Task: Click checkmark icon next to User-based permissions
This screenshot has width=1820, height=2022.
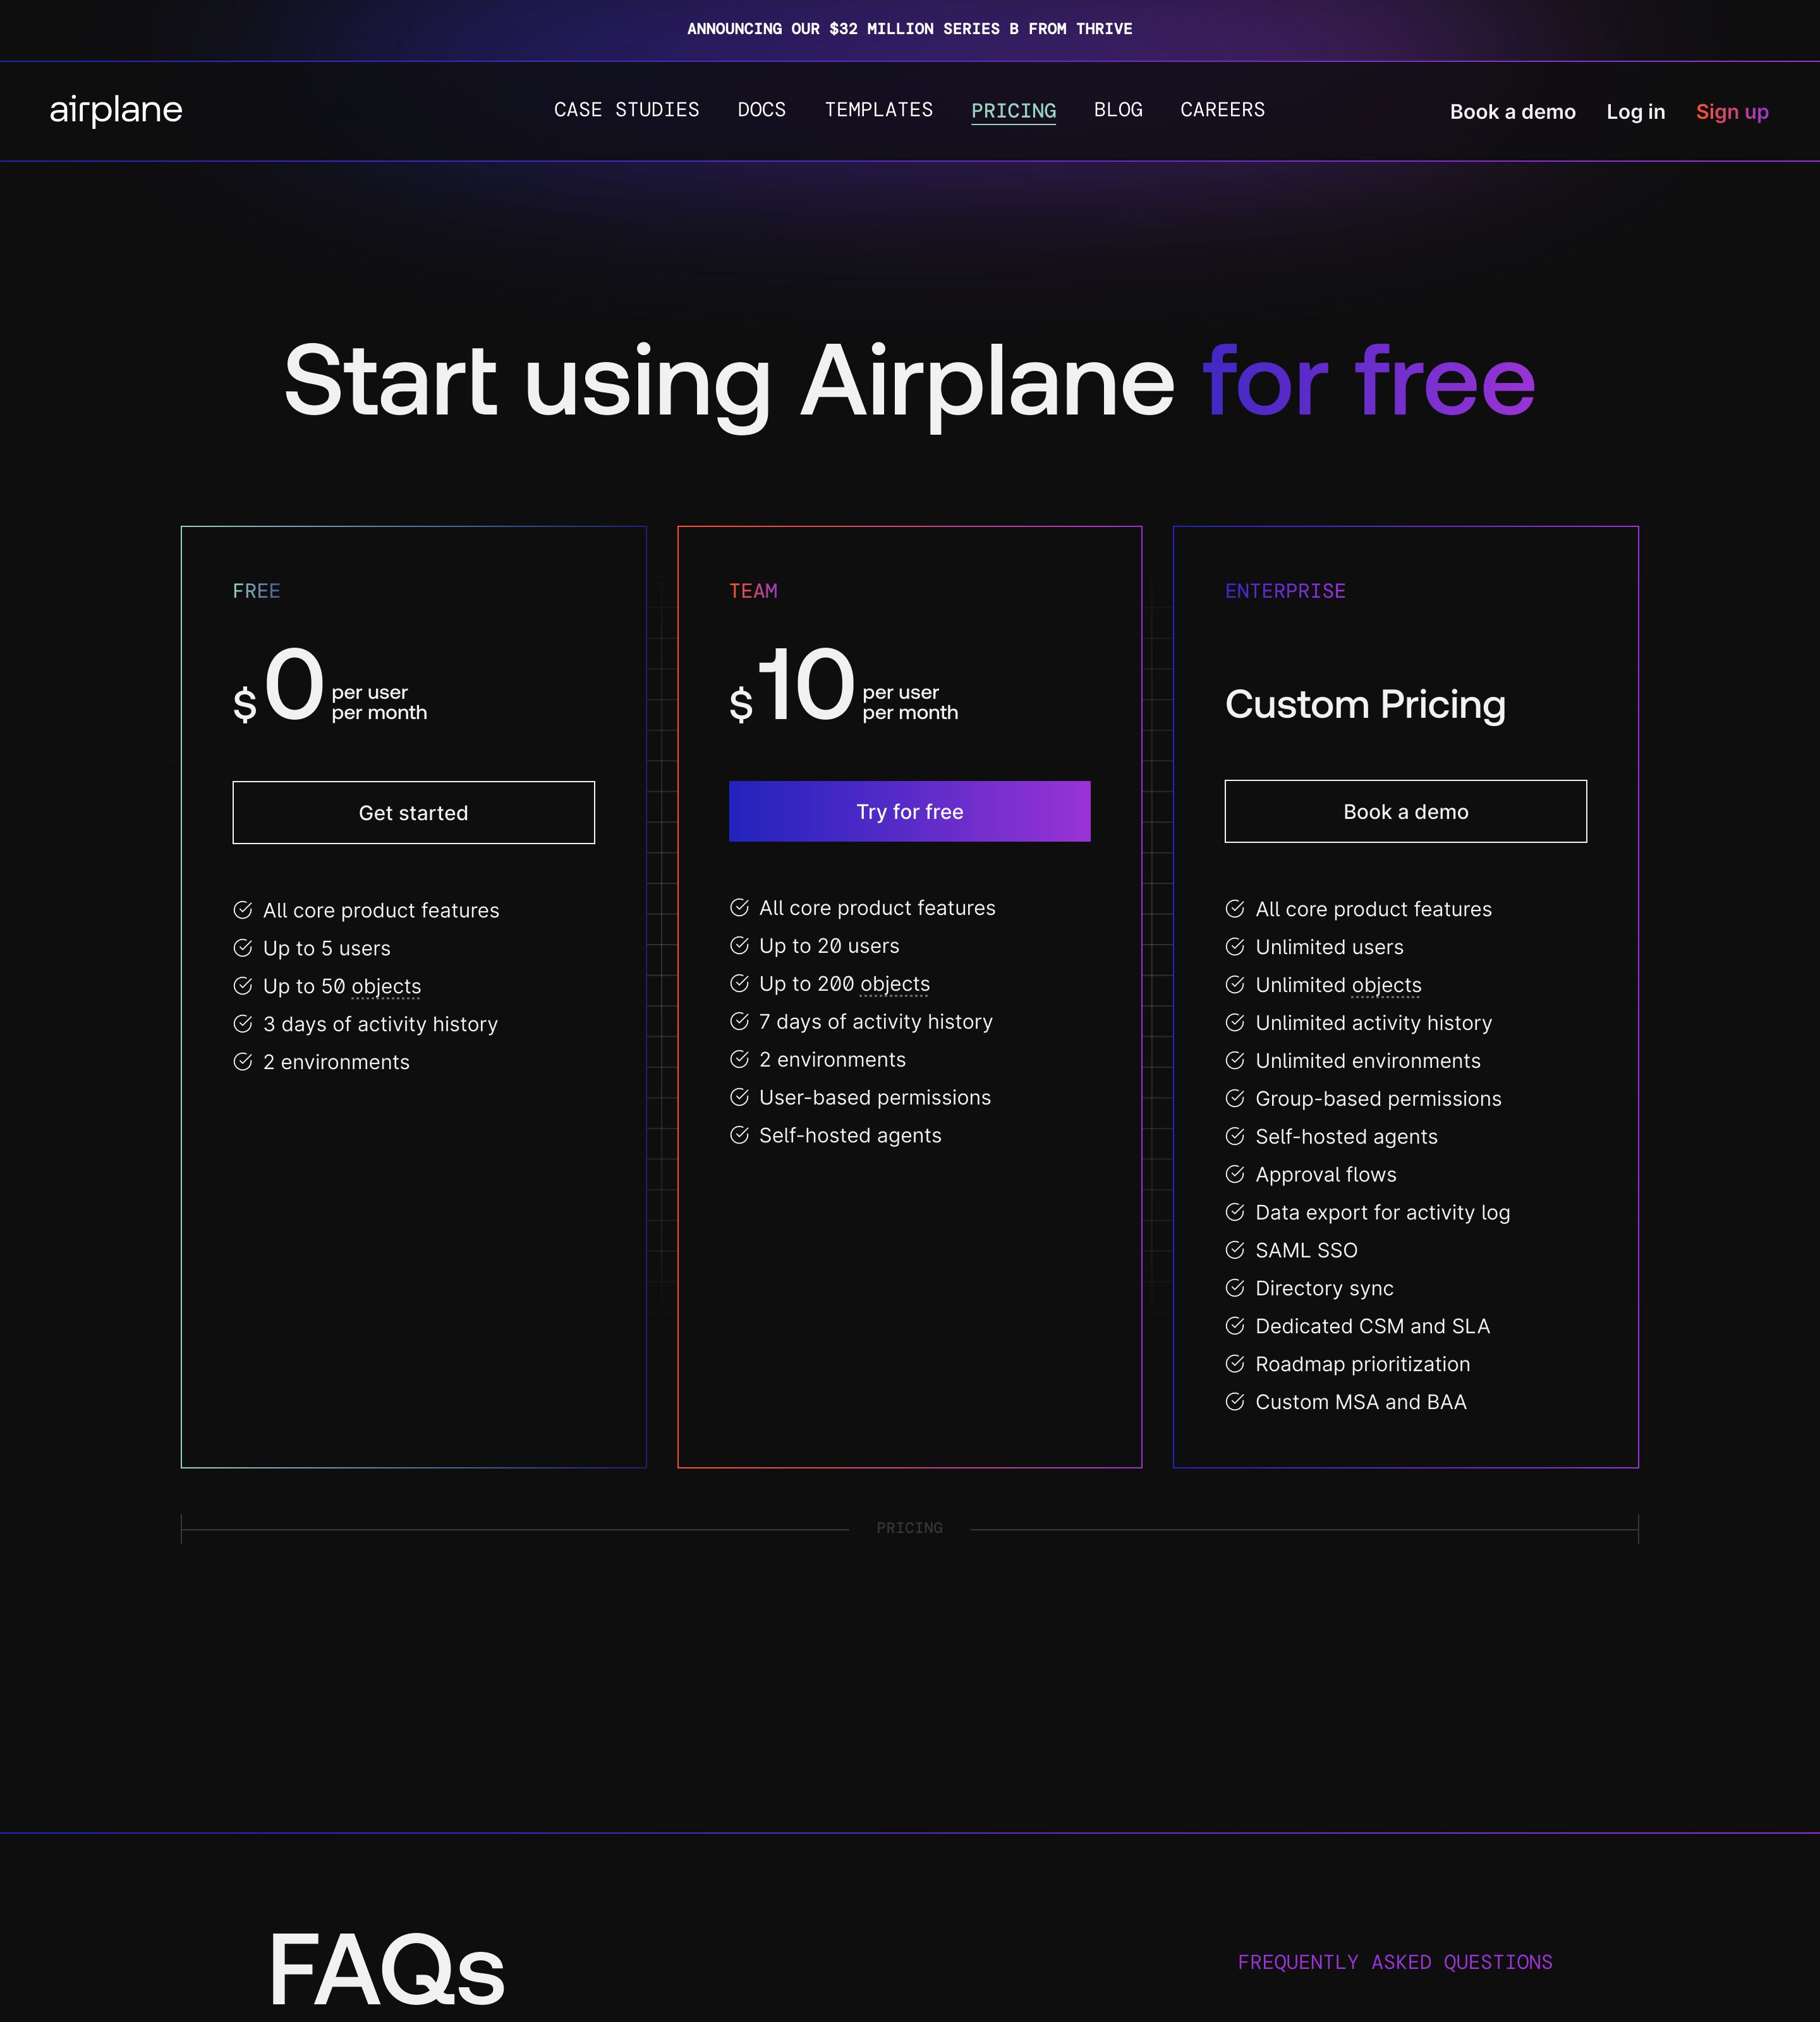Action: pyautogui.click(x=739, y=1097)
